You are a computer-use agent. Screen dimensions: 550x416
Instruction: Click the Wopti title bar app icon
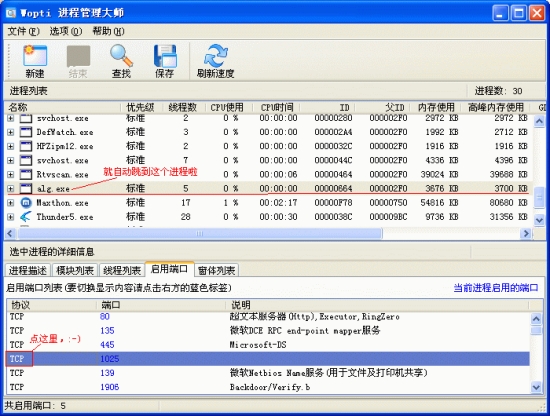coord(11,13)
